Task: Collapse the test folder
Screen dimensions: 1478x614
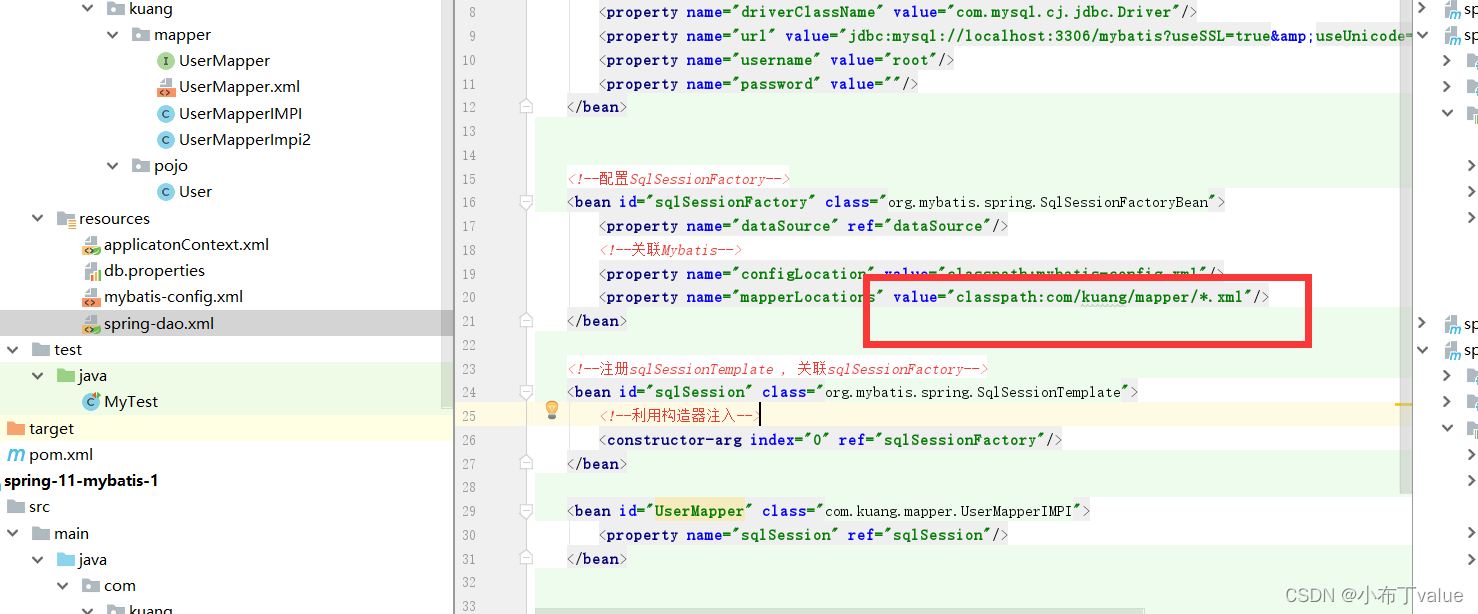Action: (x=13, y=350)
